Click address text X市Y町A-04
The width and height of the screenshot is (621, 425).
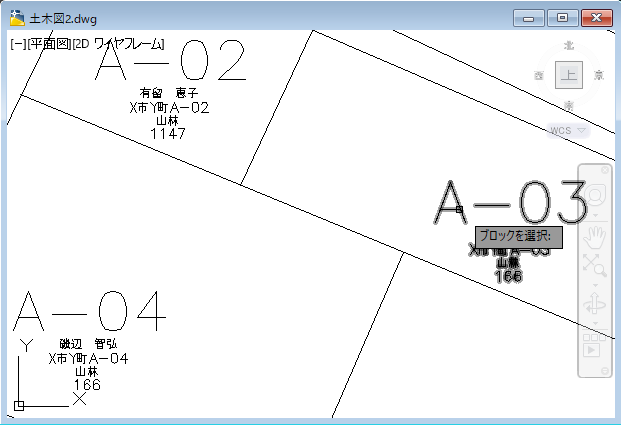88,359
